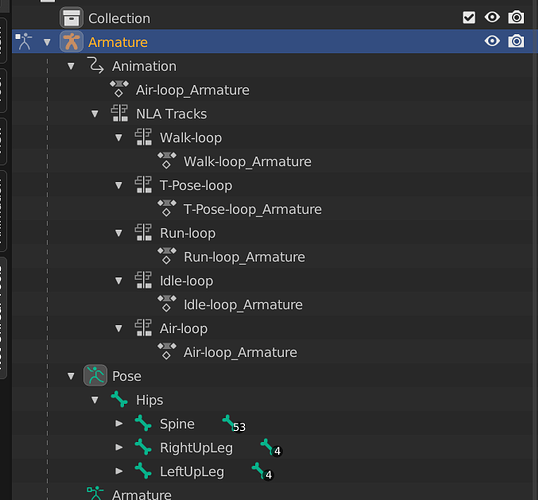Screen dimensions: 538x500
Task: Click the RightUpLeg bone icon
Action: pyautogui.click(x=143, y=447)
